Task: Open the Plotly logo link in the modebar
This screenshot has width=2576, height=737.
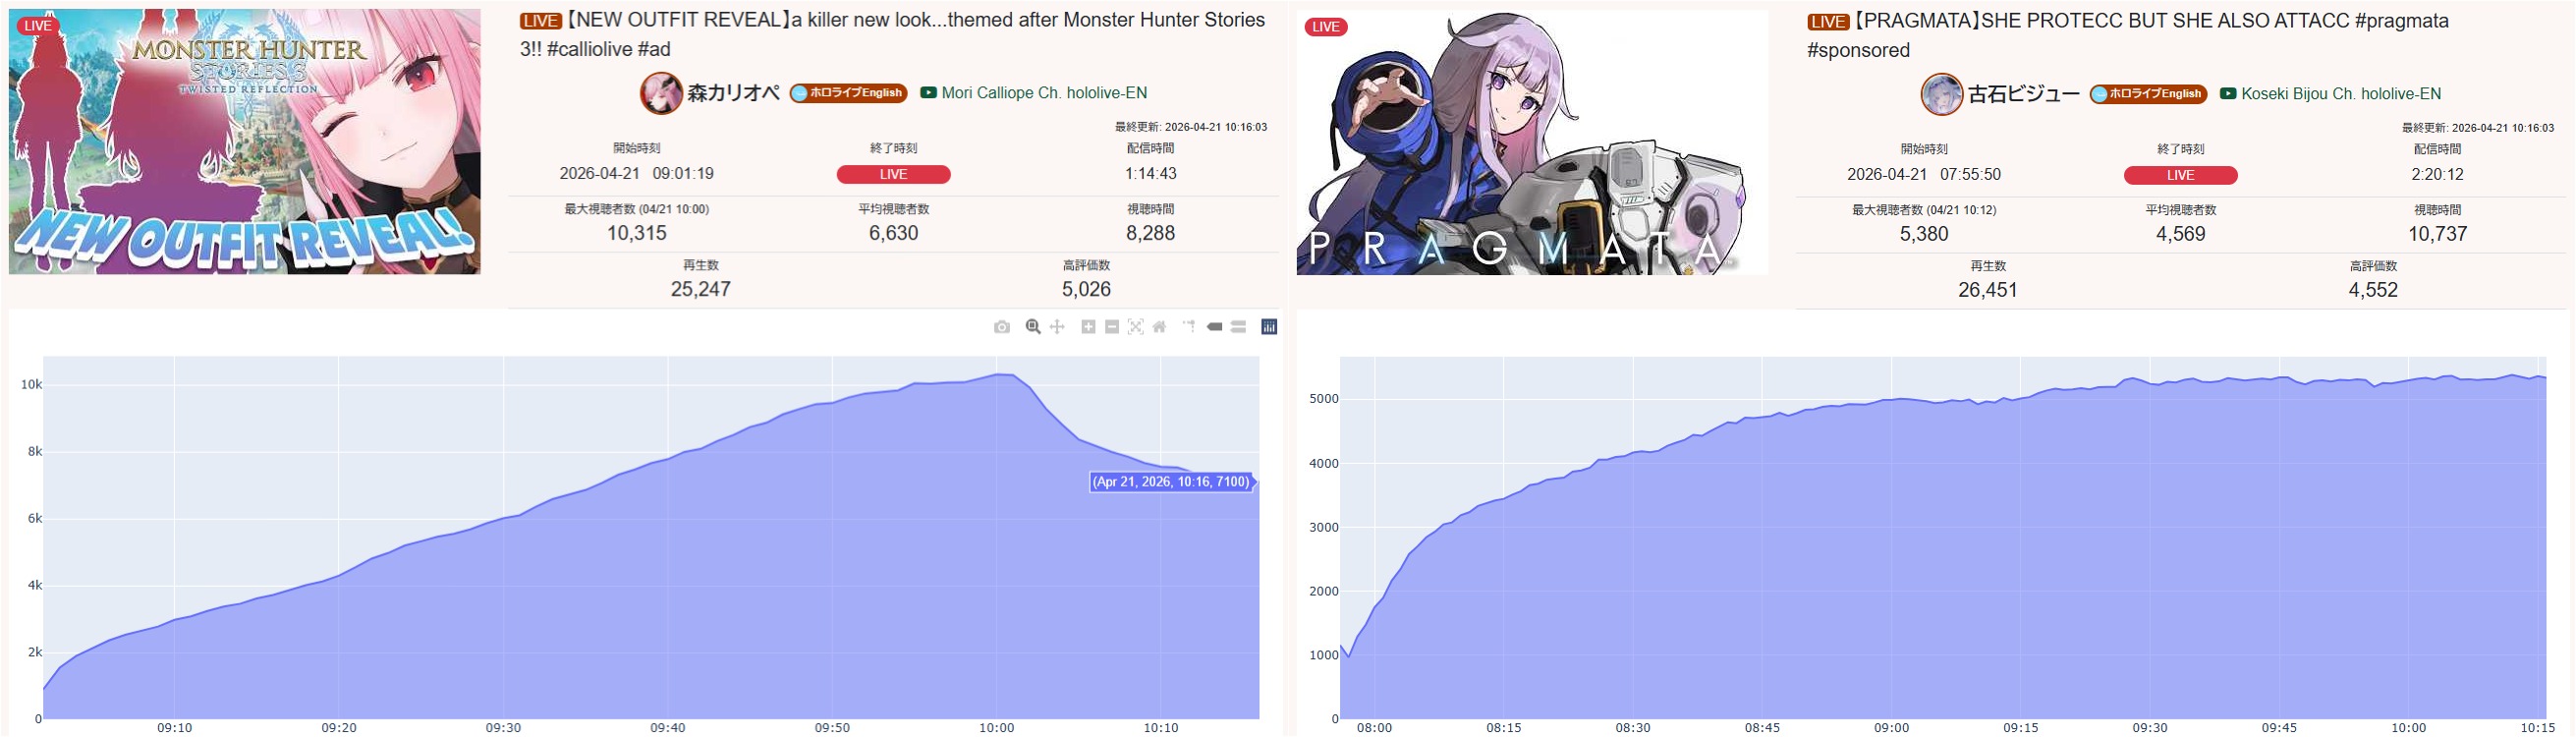Action: (1269, 327)
